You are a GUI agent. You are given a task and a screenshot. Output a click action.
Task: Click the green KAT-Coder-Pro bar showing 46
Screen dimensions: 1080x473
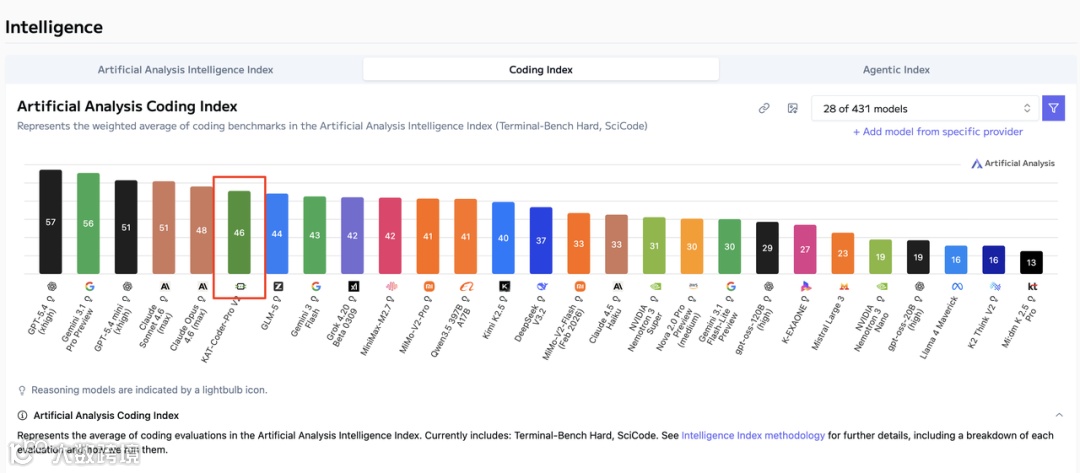(x=240, y=232)
